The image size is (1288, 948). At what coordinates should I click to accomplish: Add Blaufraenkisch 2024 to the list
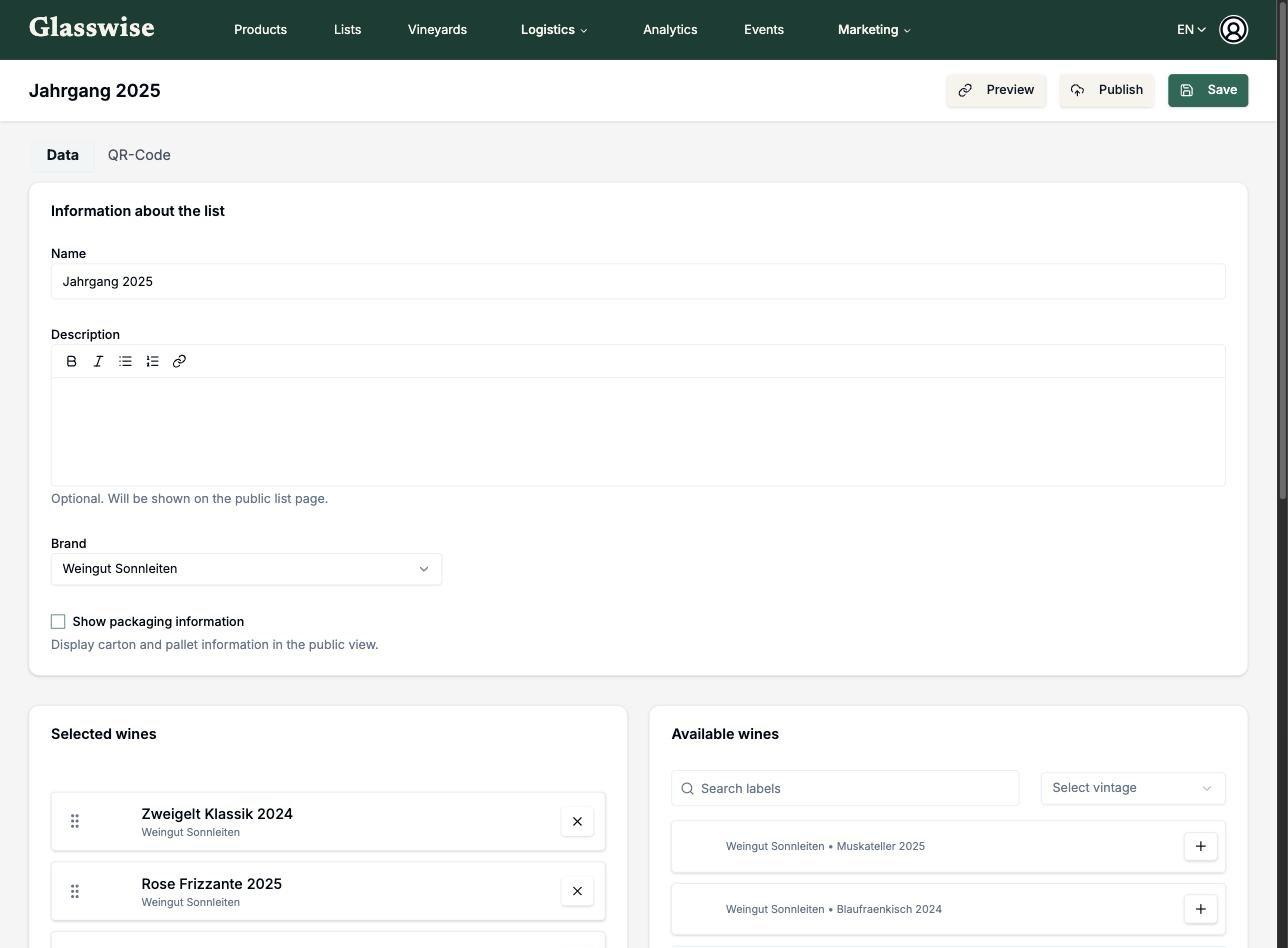coord(1201,909)
